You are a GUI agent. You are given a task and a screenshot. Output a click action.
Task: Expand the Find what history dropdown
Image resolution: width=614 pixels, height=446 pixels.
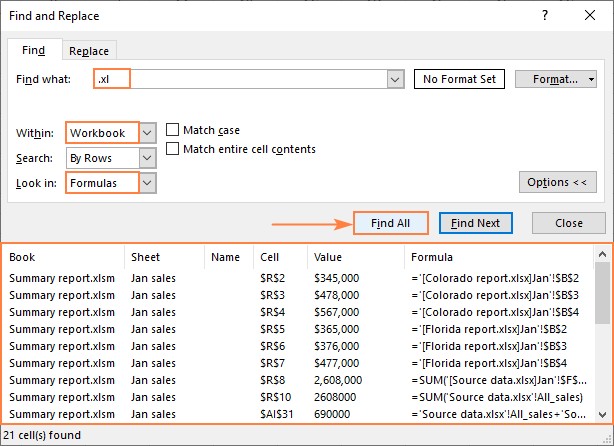[x=395, y=79]
